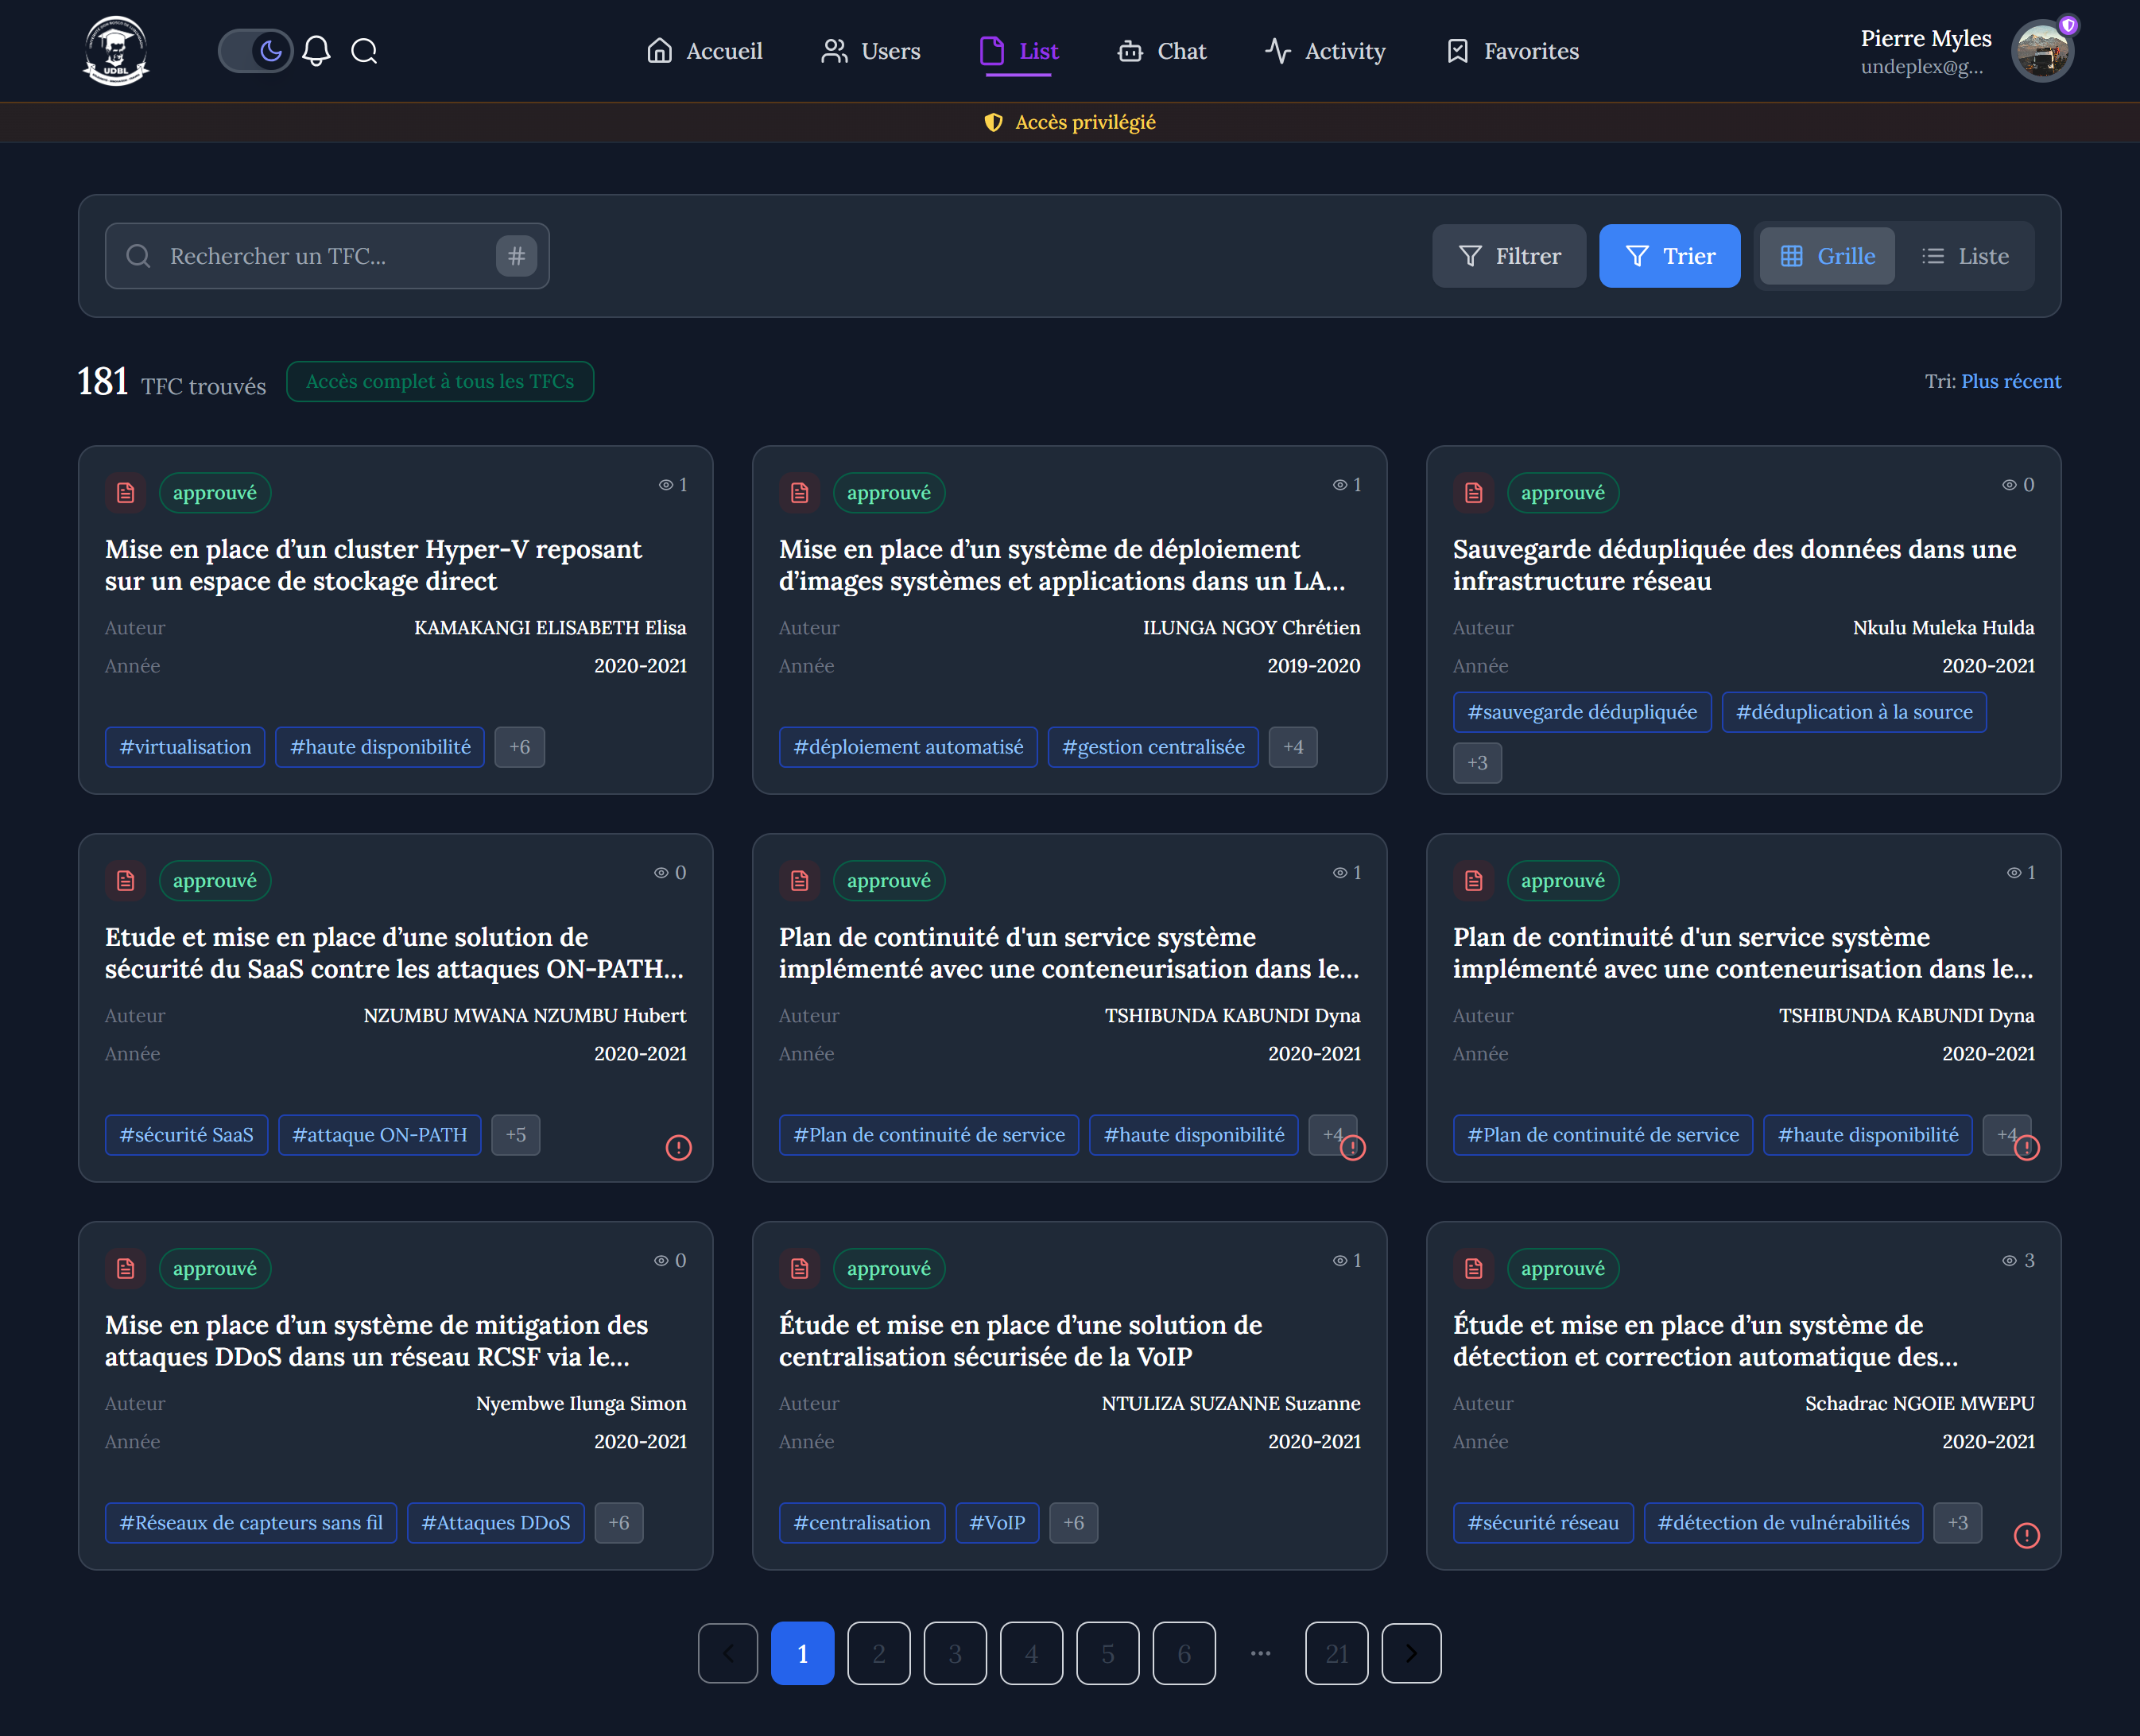Switch to Grille view

[x=1827, y=256]
